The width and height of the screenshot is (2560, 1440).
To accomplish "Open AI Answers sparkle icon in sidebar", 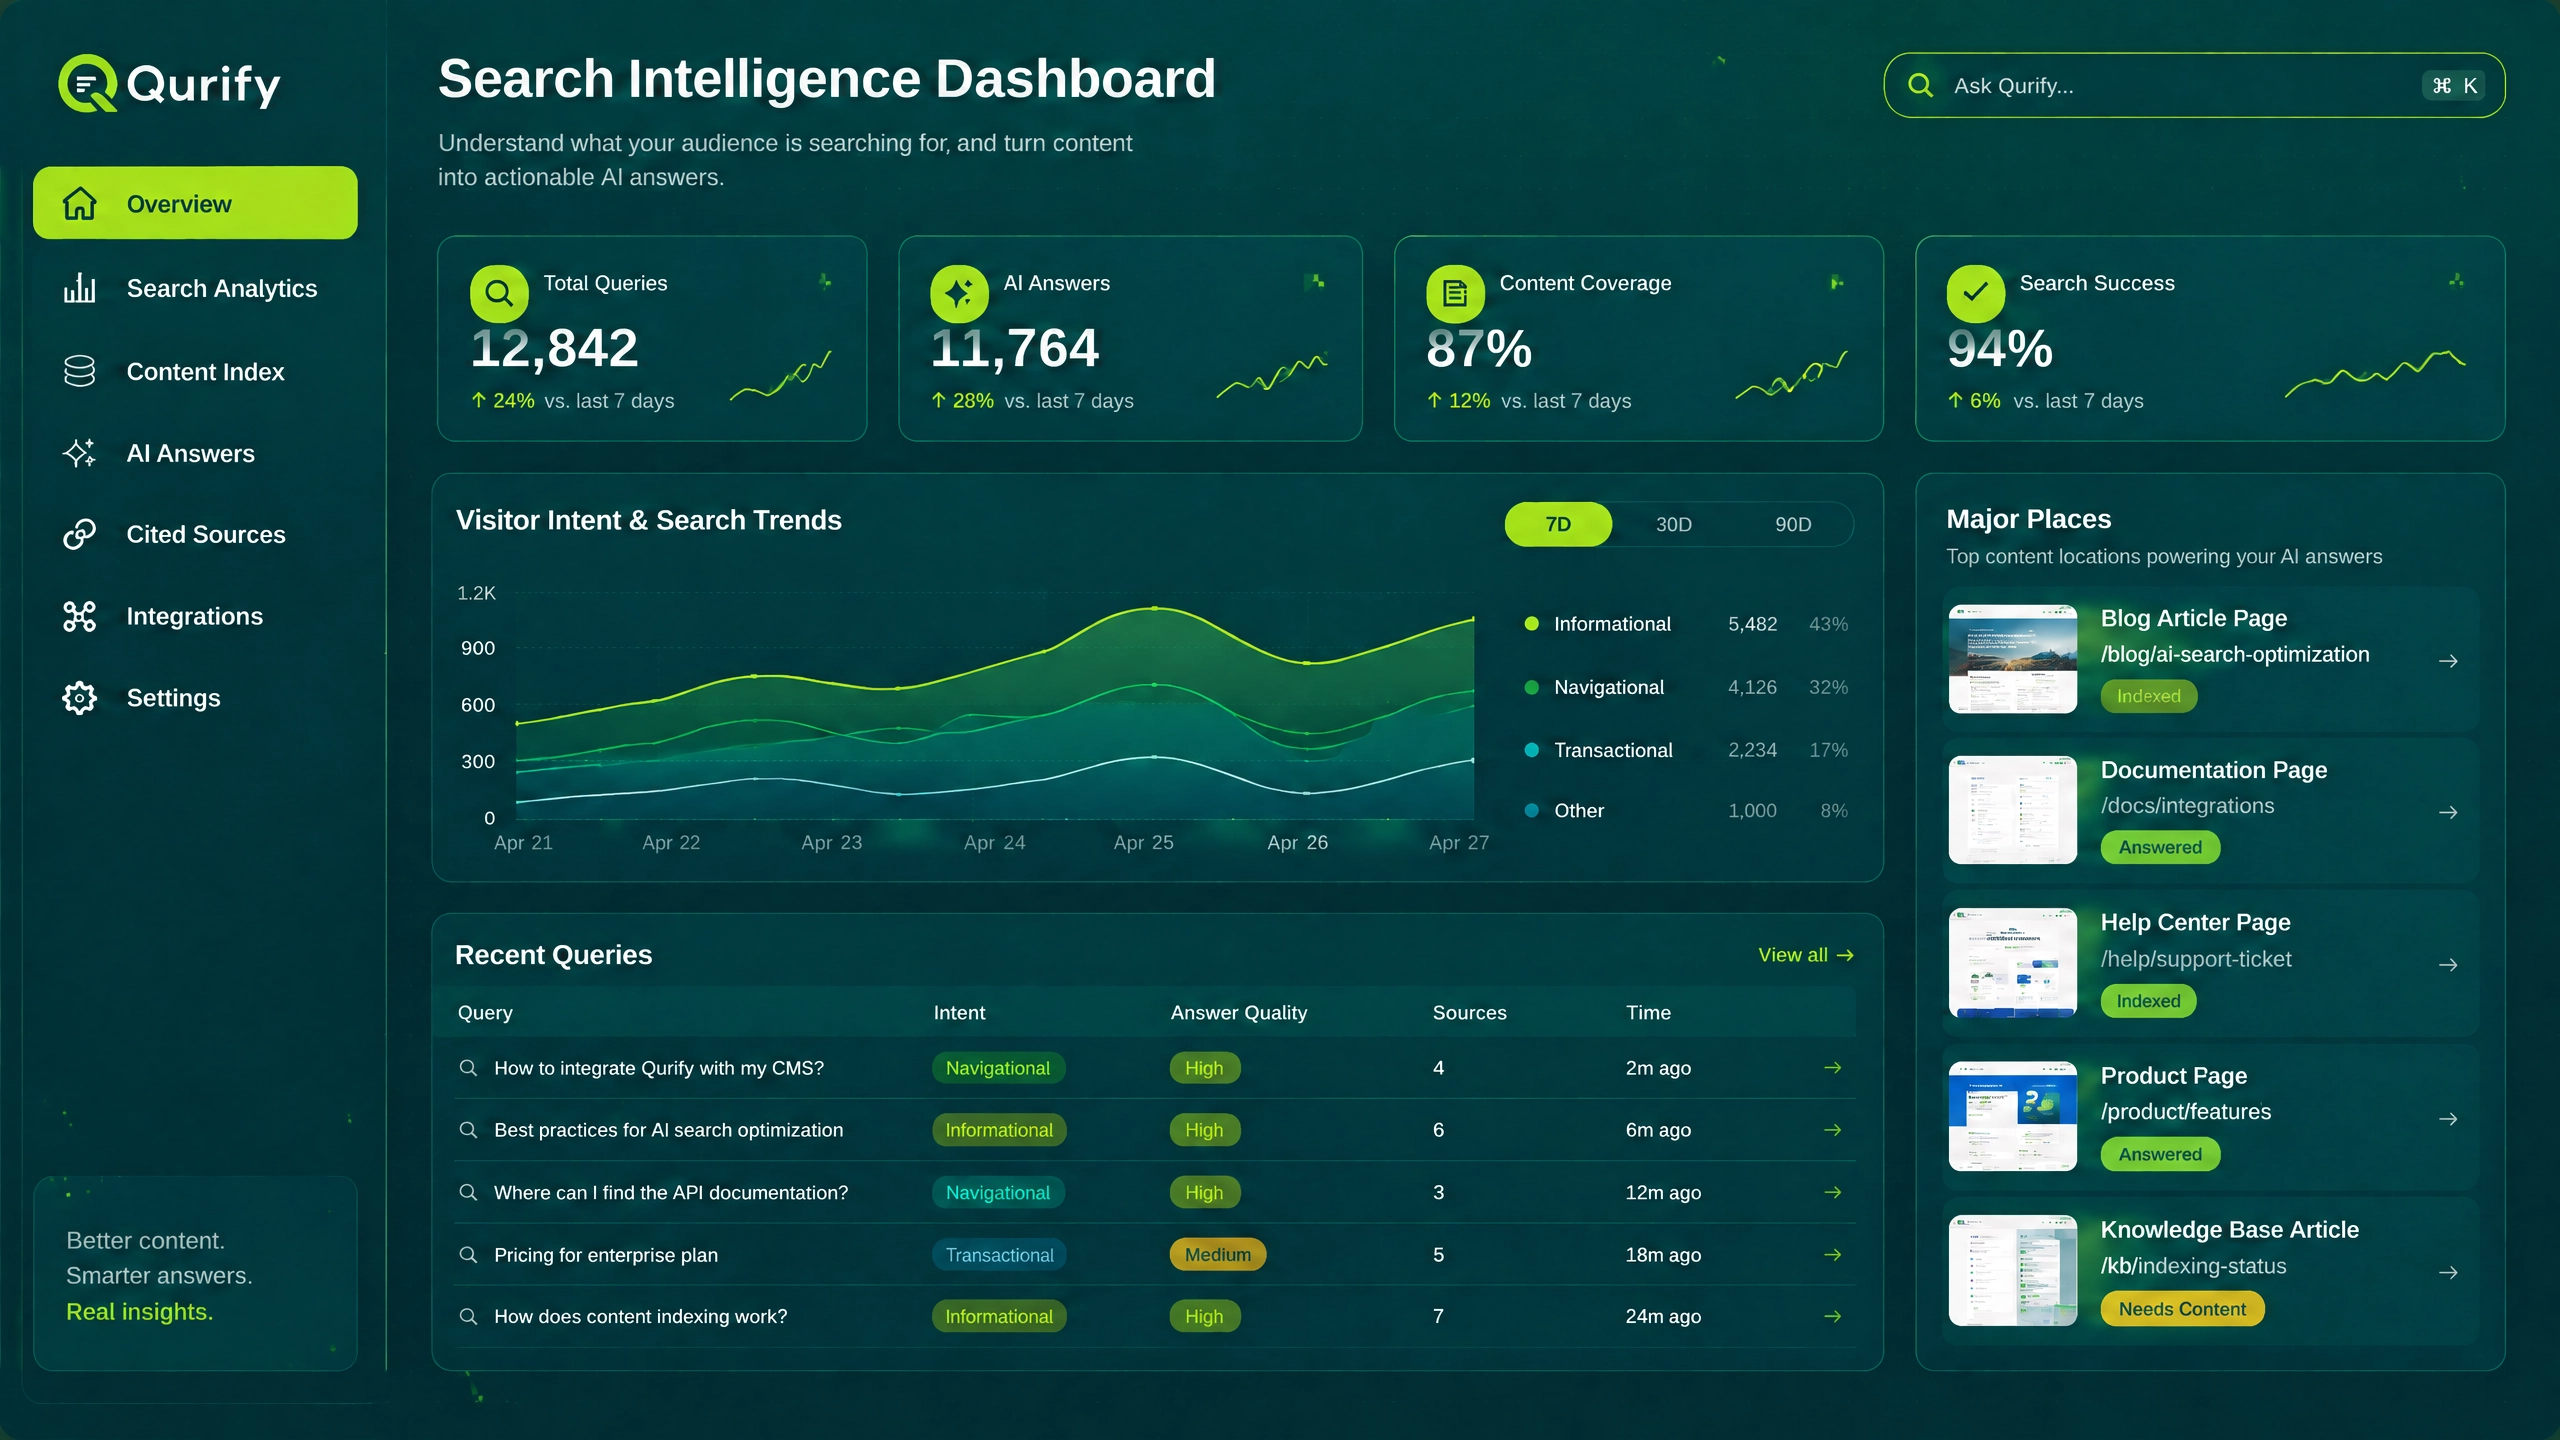I will tap(79, 453).
